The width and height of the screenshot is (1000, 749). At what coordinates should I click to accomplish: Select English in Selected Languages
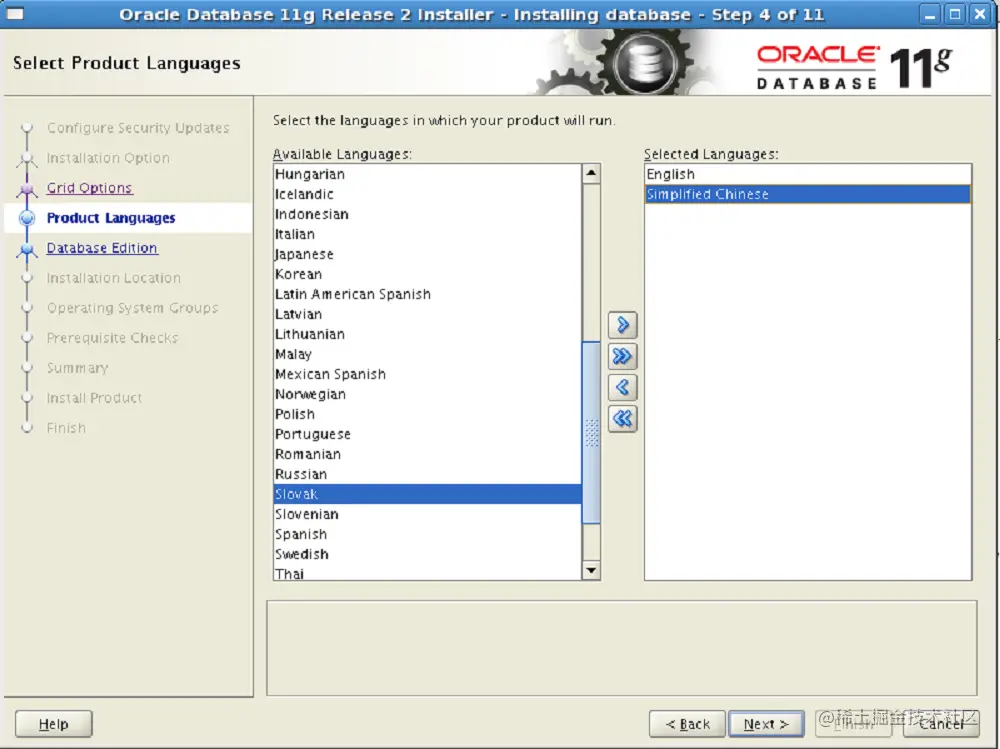[x=670, y=173]
